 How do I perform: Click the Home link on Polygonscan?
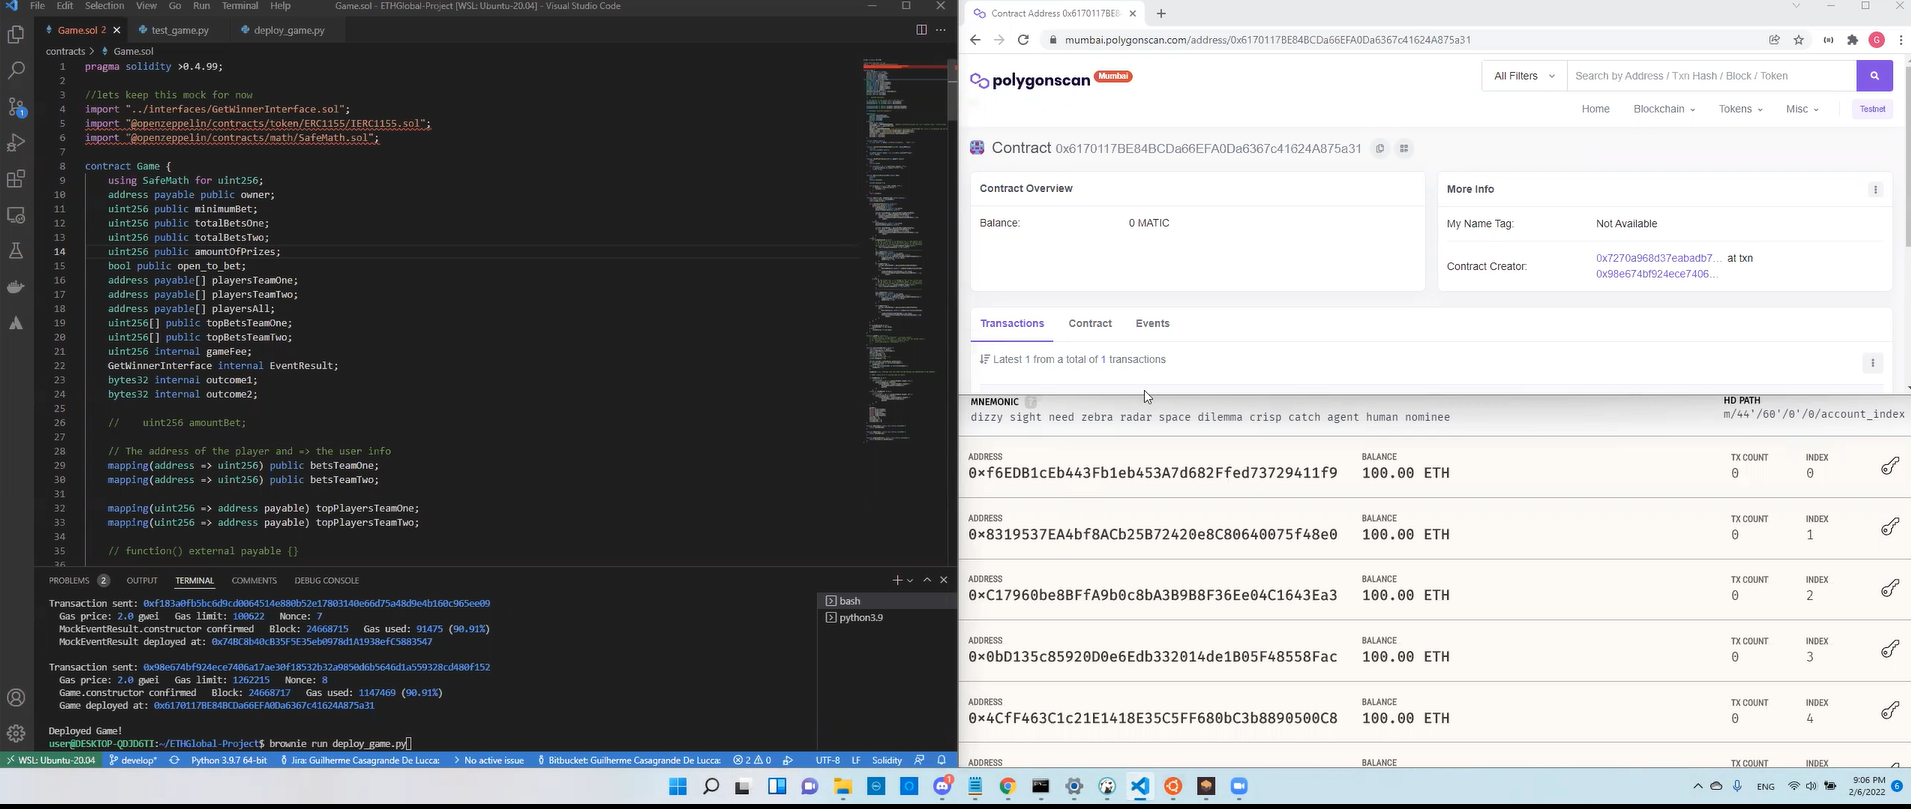(1595, 109)
